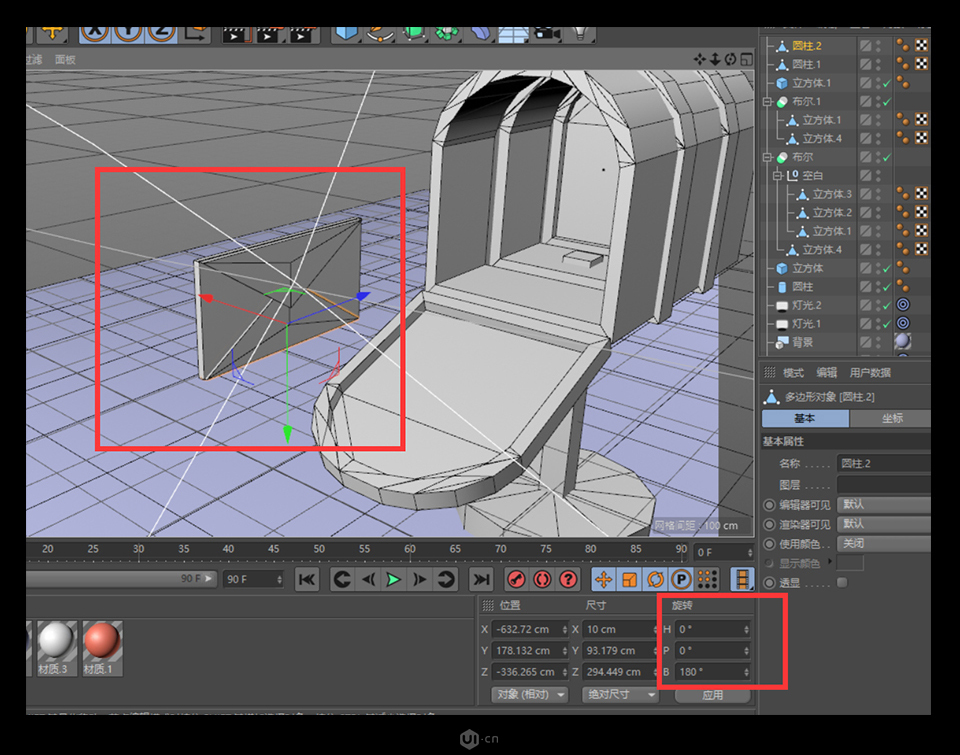Click the key record icon near the timeline
Image resolution: width=960 pixels, height=755 pixels.
515,580
